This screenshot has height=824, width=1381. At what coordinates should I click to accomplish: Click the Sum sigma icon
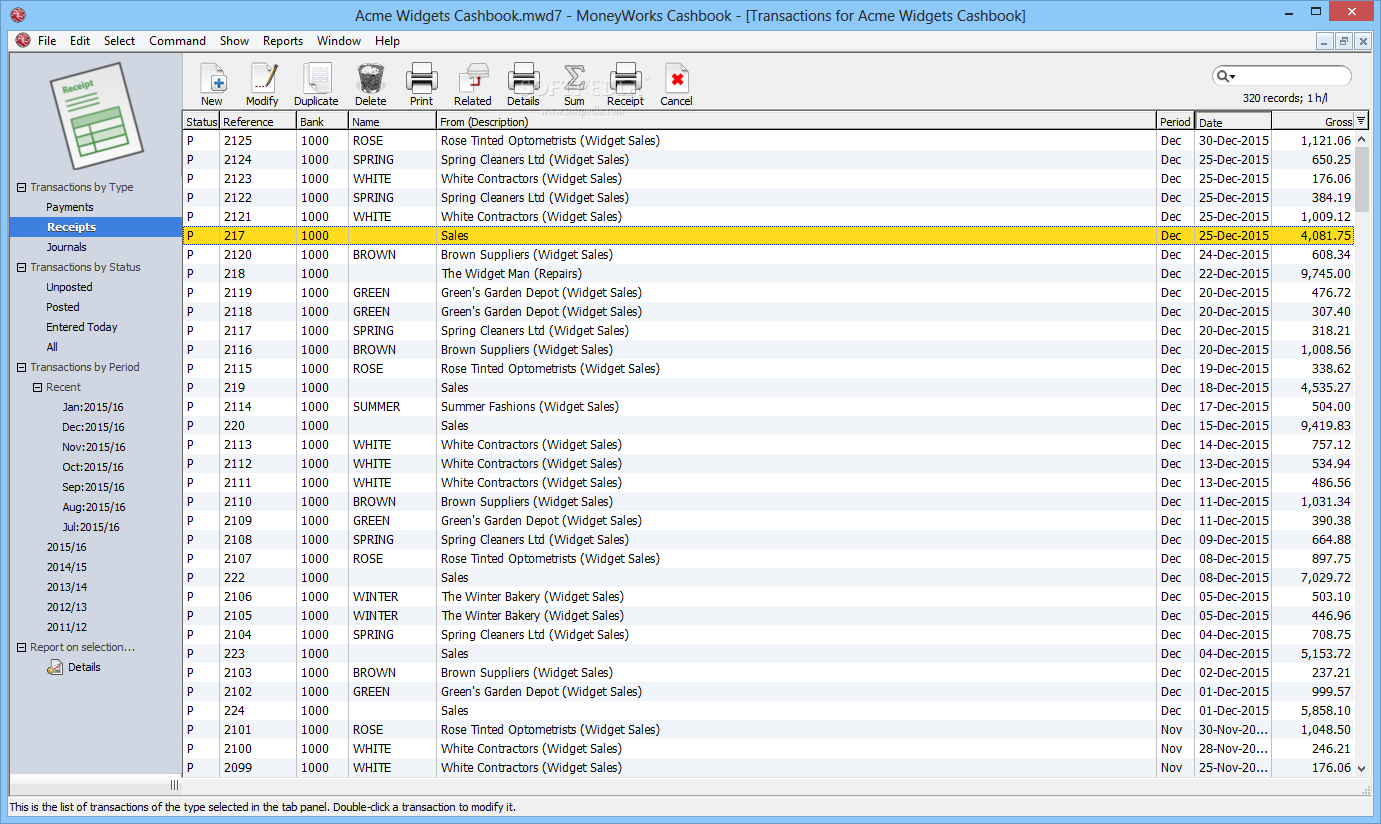coord(574,78)
